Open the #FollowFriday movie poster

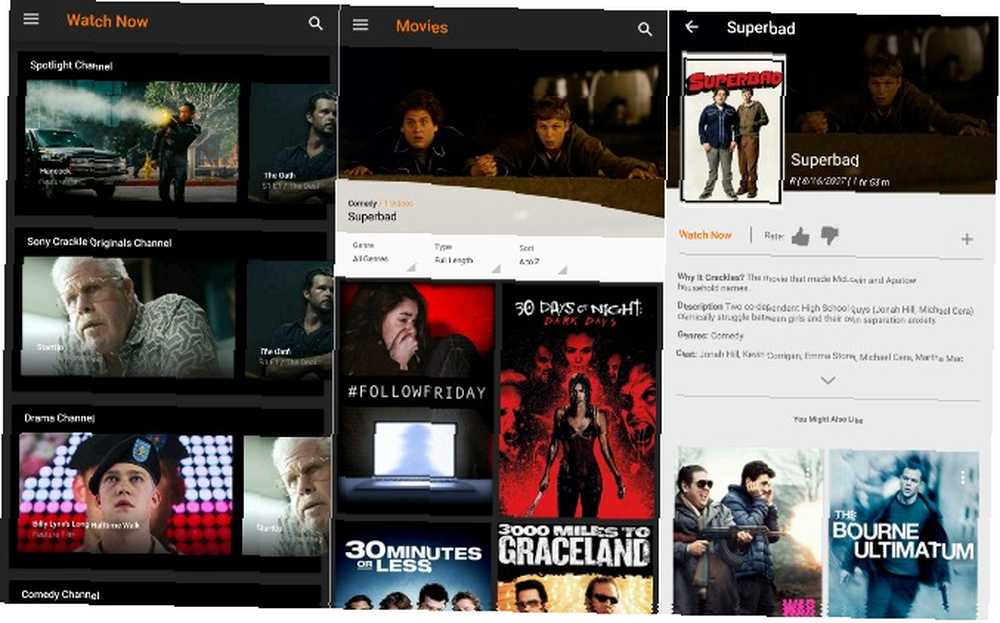tap(416, 399)
